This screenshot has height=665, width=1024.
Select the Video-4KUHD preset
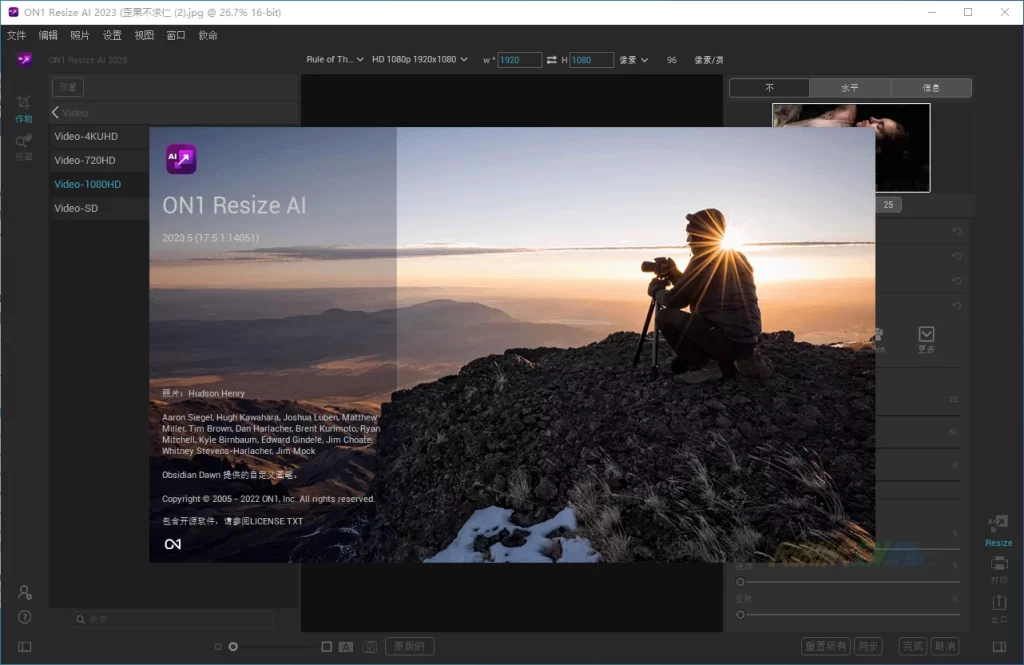pos(86,136)
